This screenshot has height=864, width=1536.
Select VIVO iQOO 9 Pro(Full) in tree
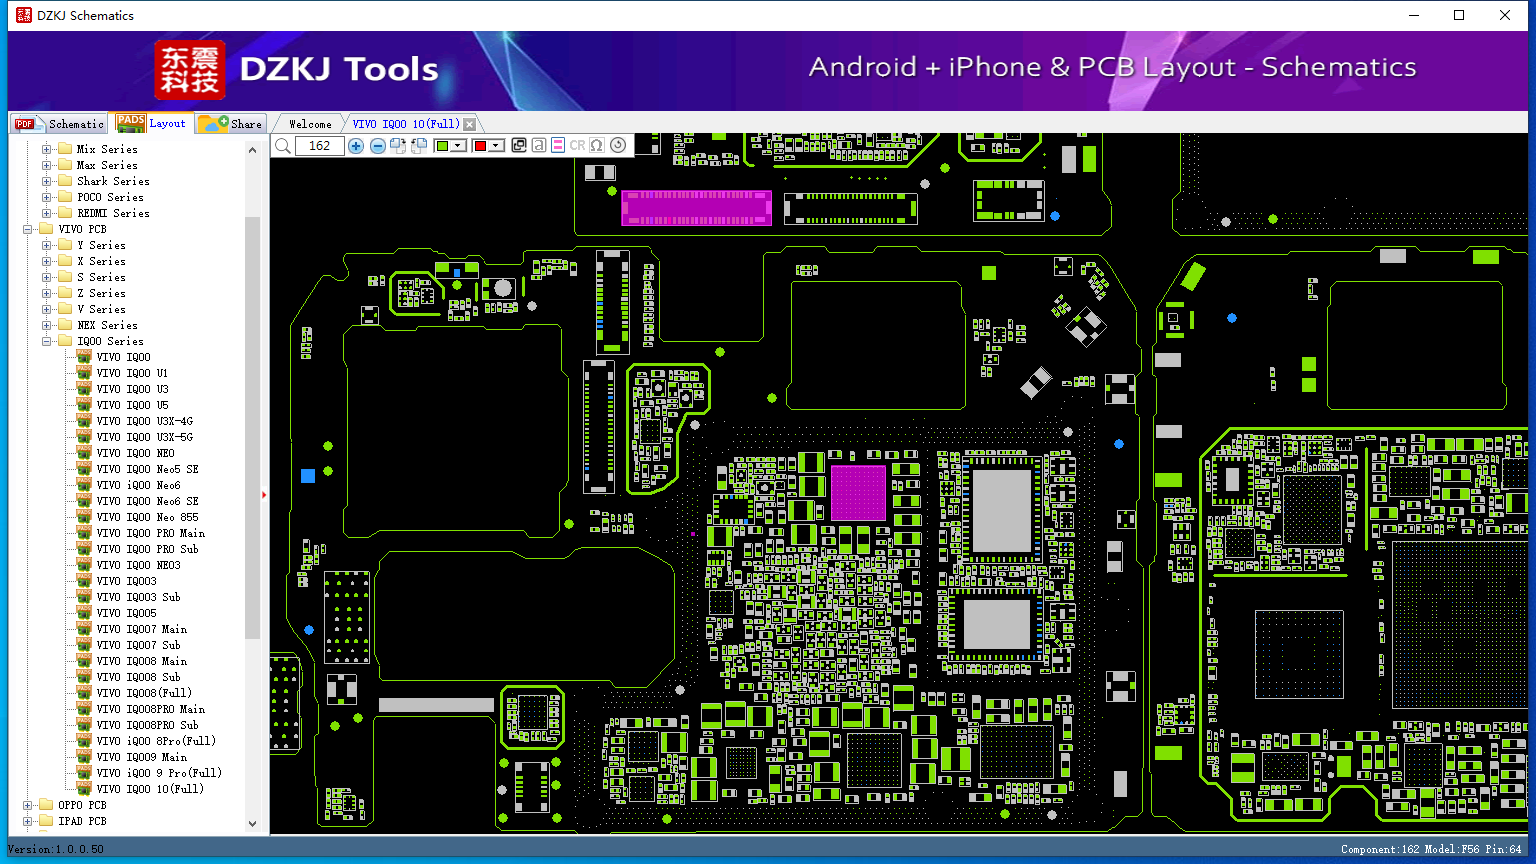[159, 773]
